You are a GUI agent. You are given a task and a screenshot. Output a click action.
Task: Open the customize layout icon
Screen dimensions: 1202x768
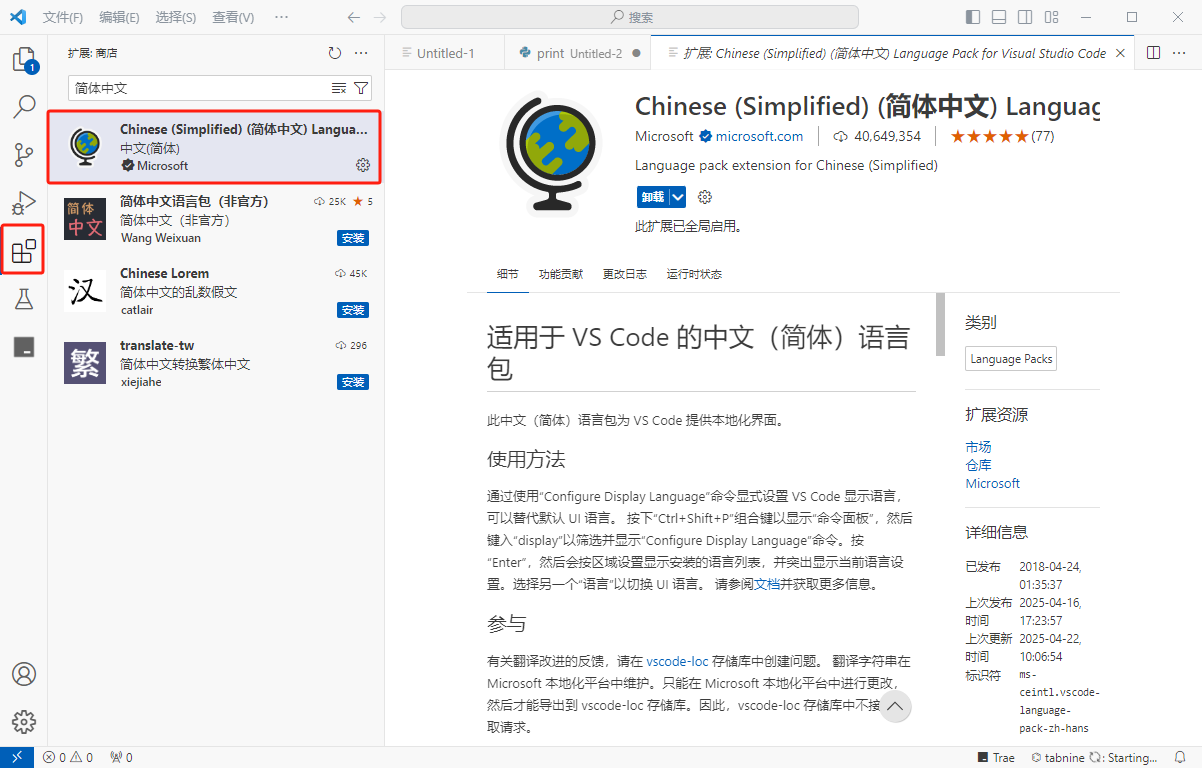[1051, 17]
